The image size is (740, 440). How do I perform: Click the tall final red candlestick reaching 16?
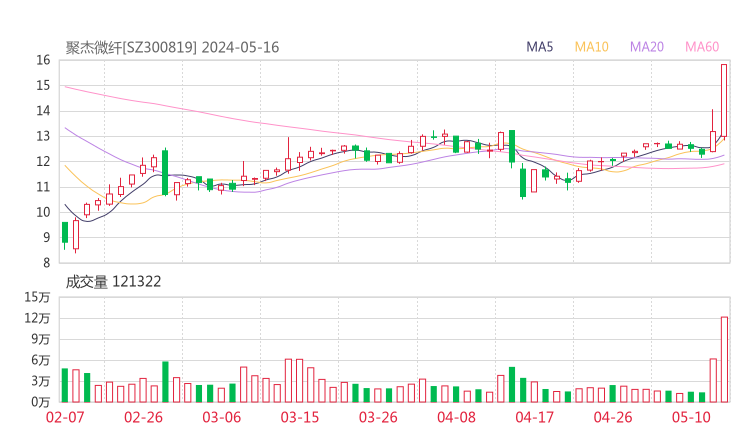(724, 101)
